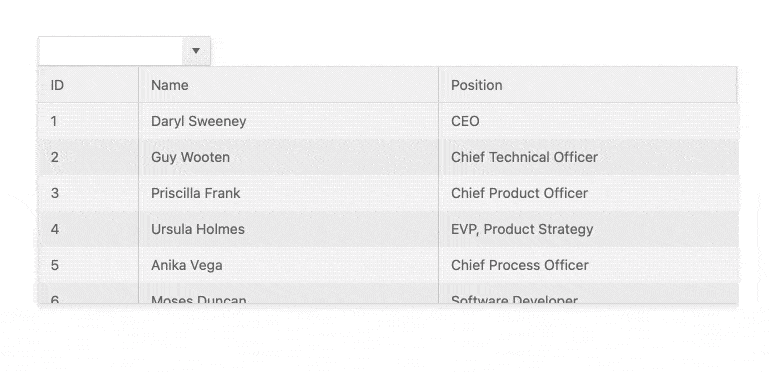Viewport: 770px width, 372px height.
Task: Click the EVP, Product Strategy cell
Action: tap(588, 229)
